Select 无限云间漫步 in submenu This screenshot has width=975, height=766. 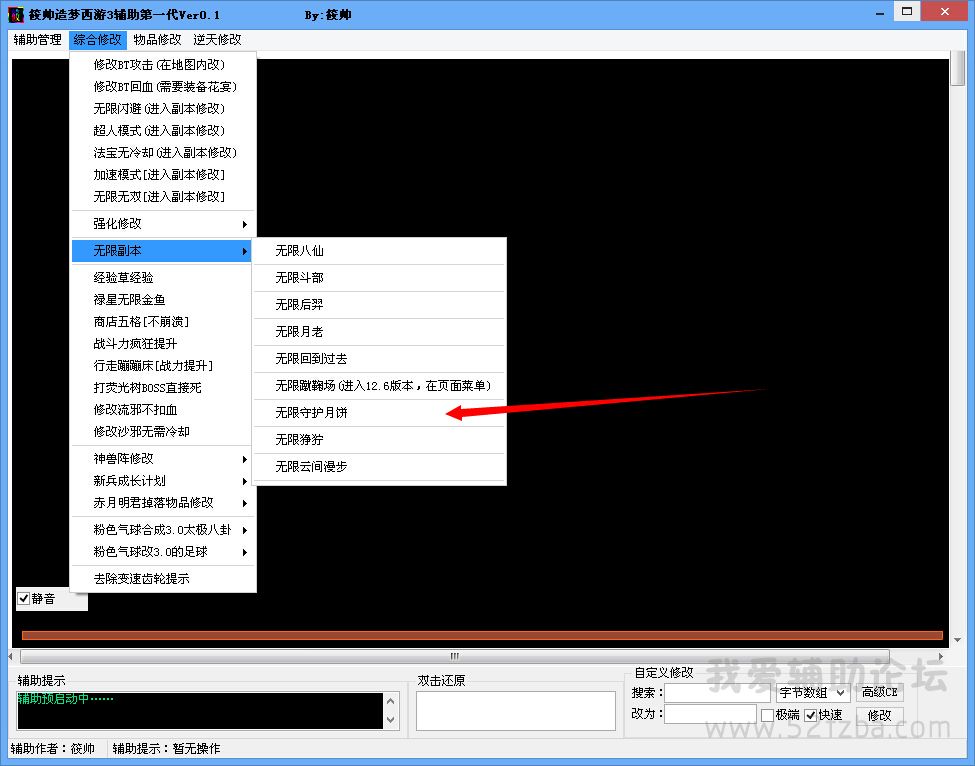pyautogui.click(x=379, y=466)
